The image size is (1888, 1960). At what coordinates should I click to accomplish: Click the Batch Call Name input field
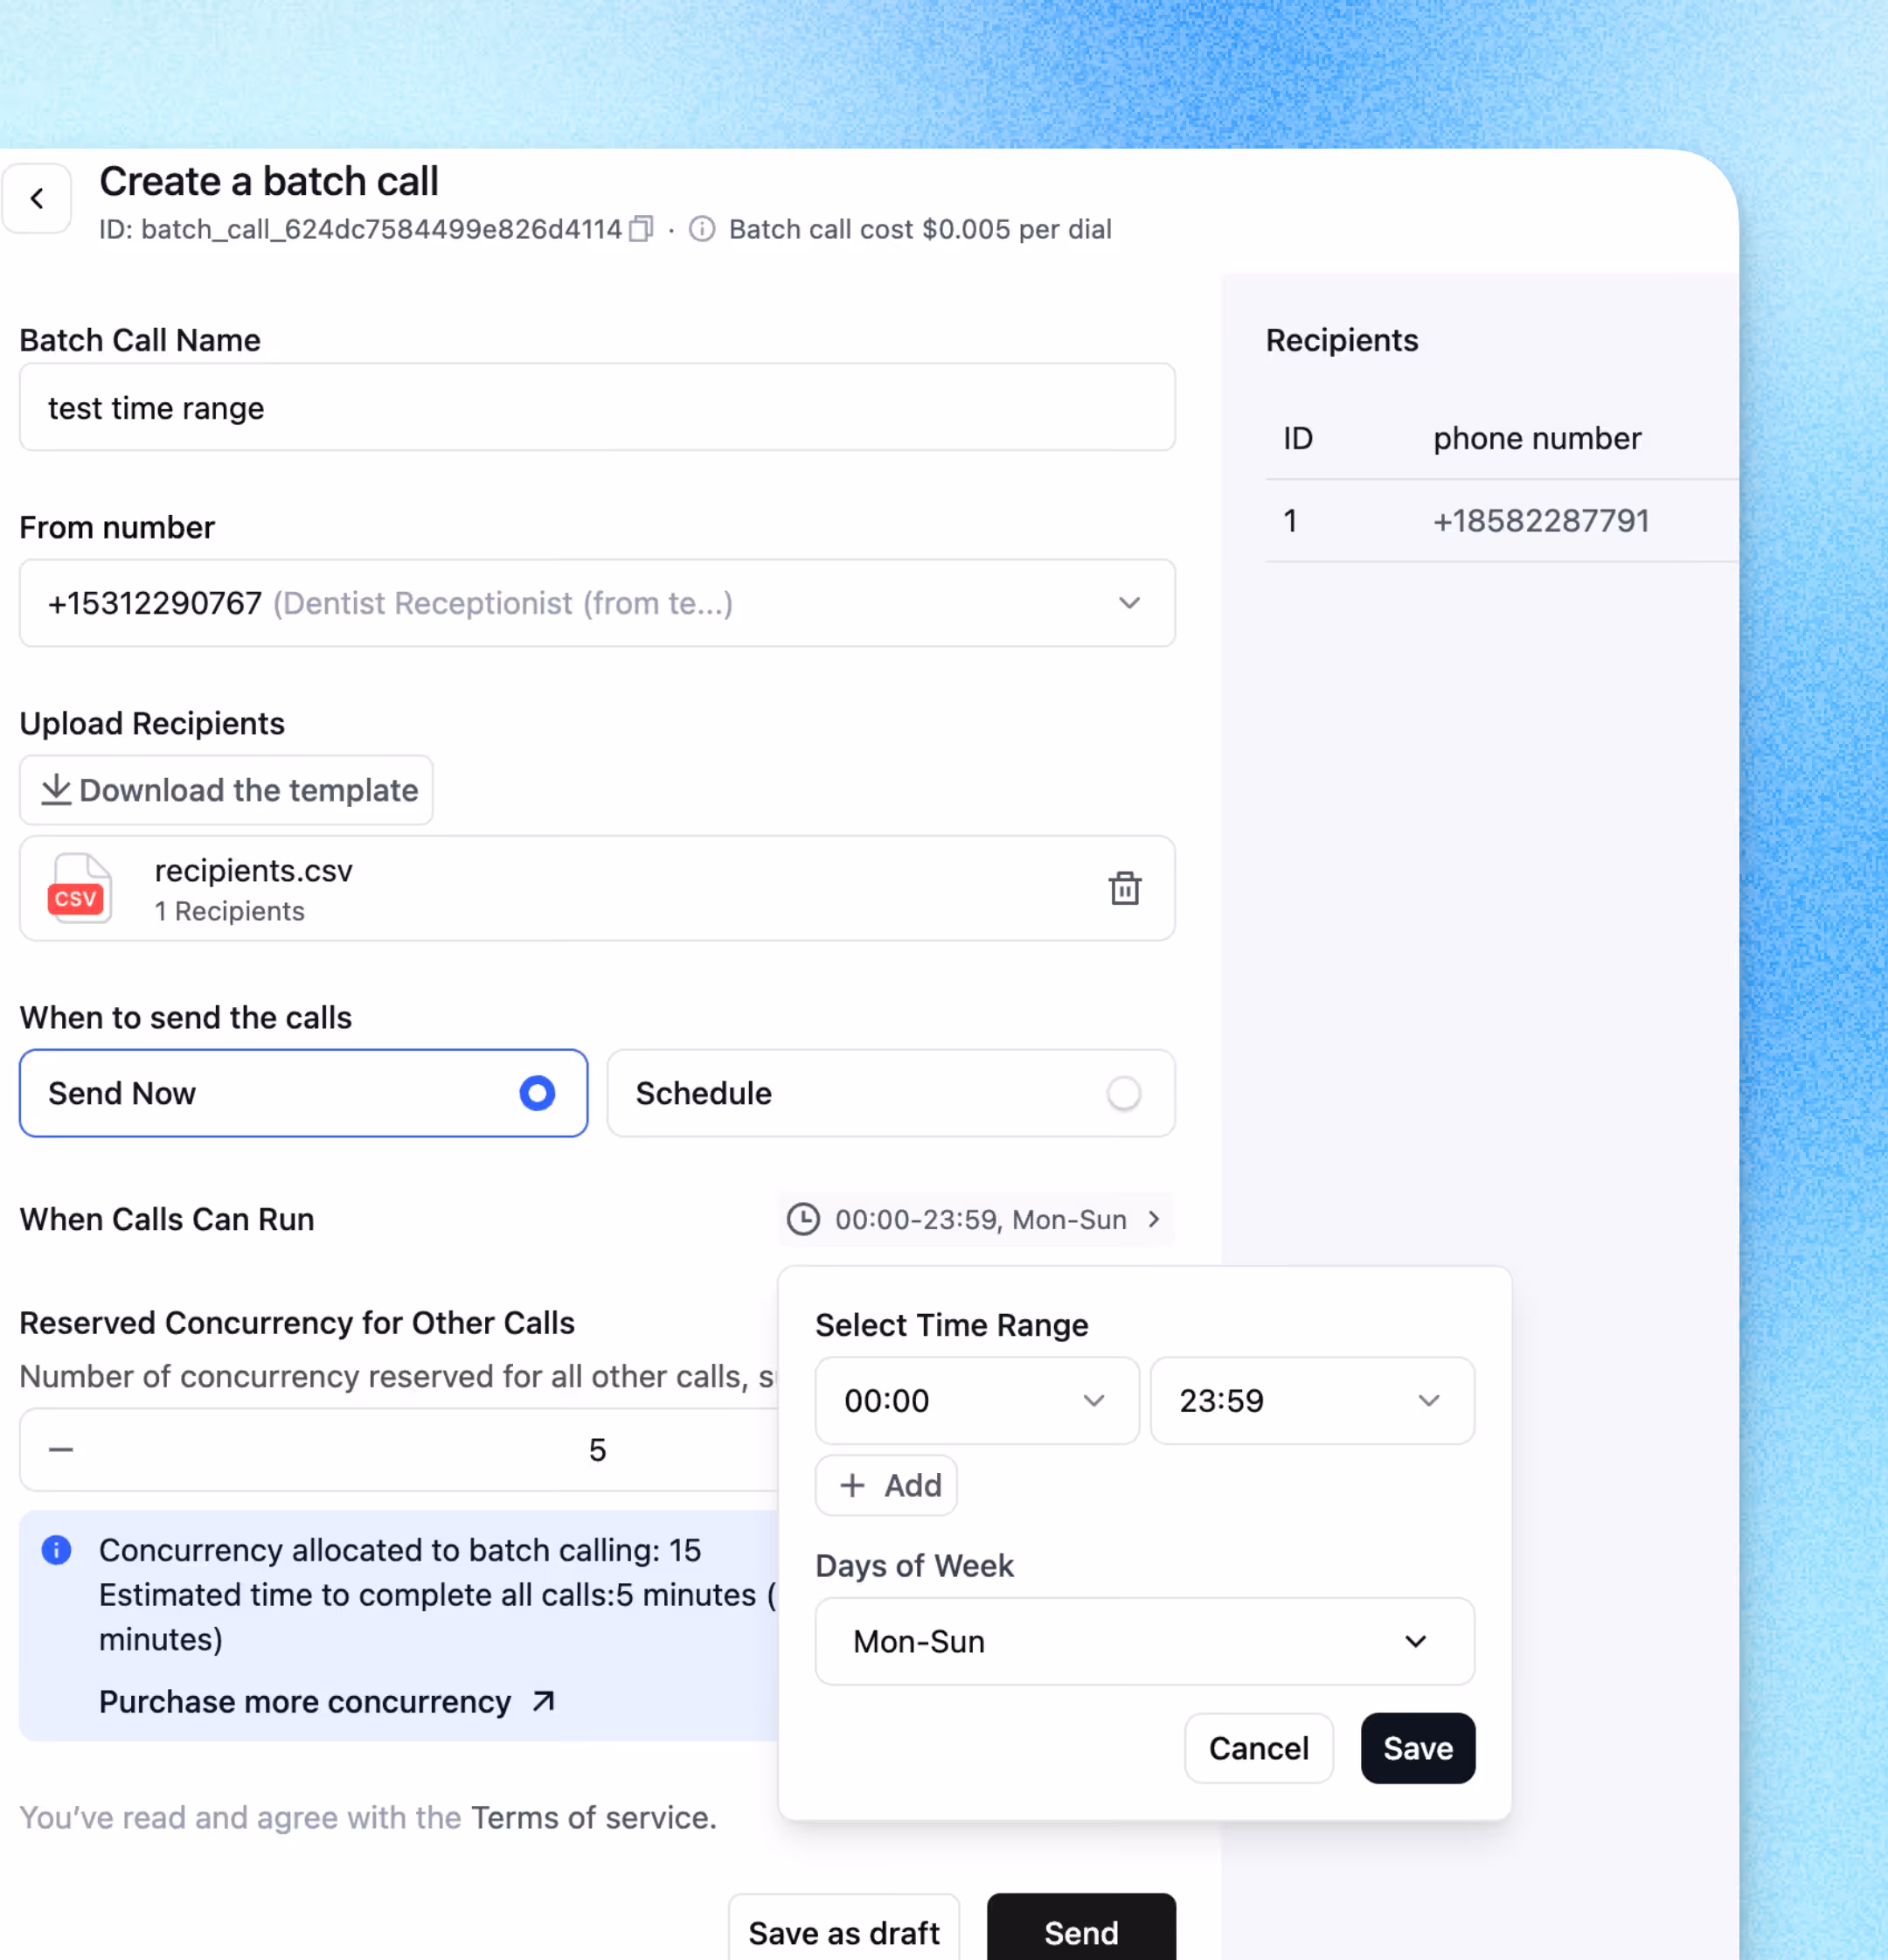tap(597, 407)
